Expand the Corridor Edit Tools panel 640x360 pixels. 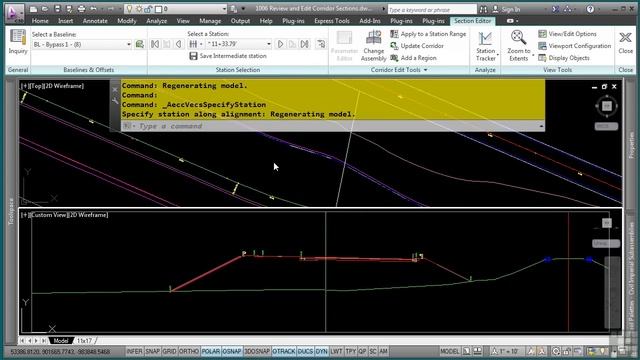426,70
